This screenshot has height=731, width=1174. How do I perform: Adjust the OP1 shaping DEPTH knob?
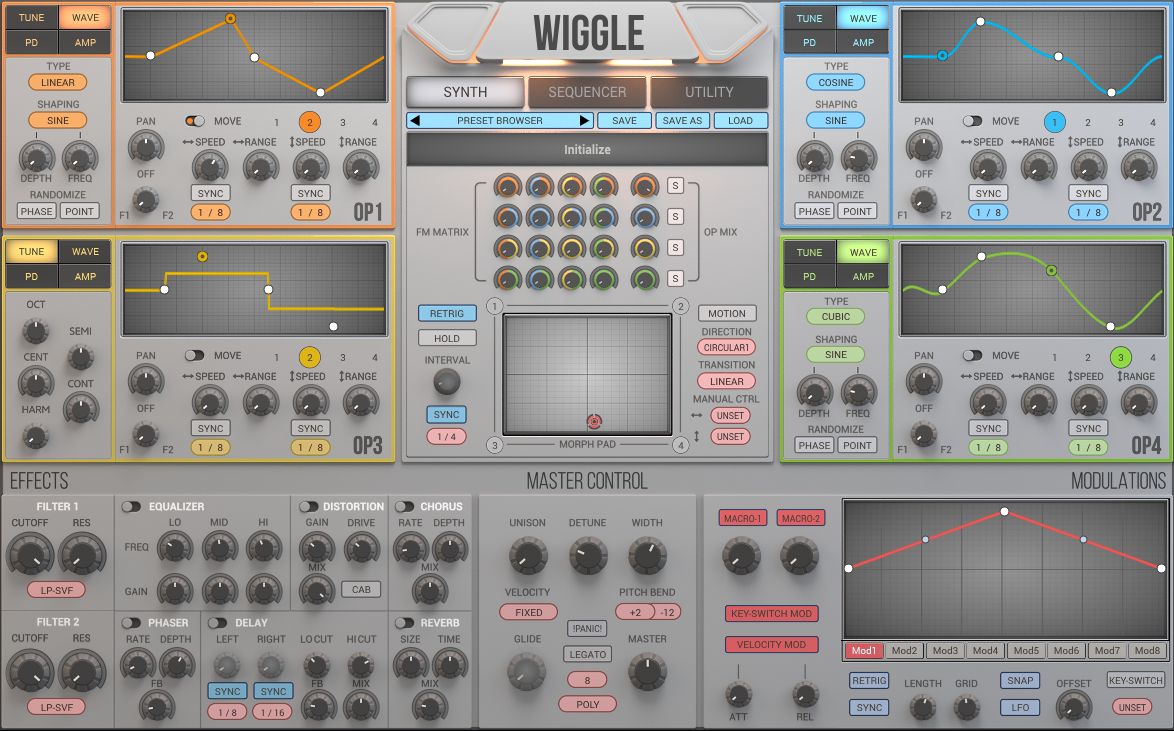[36, 157]
